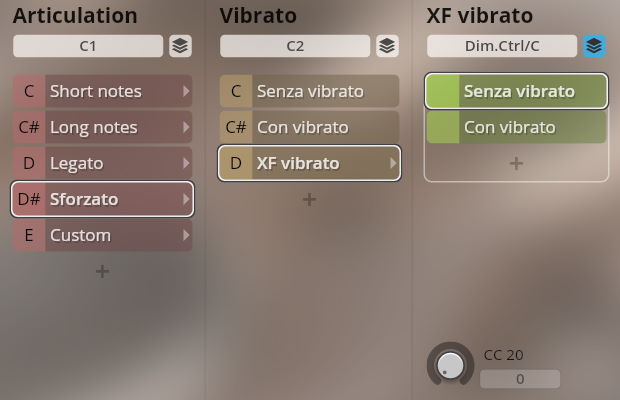Expand the XF vibrato arrow in Vibrato list
This screenshot has height=400, width=620.
pyautogui.click(x=392, y=163)
